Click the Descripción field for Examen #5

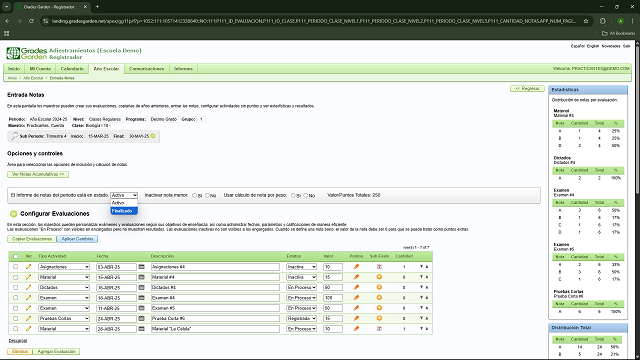pyautogui.click(x=215, y=308)
